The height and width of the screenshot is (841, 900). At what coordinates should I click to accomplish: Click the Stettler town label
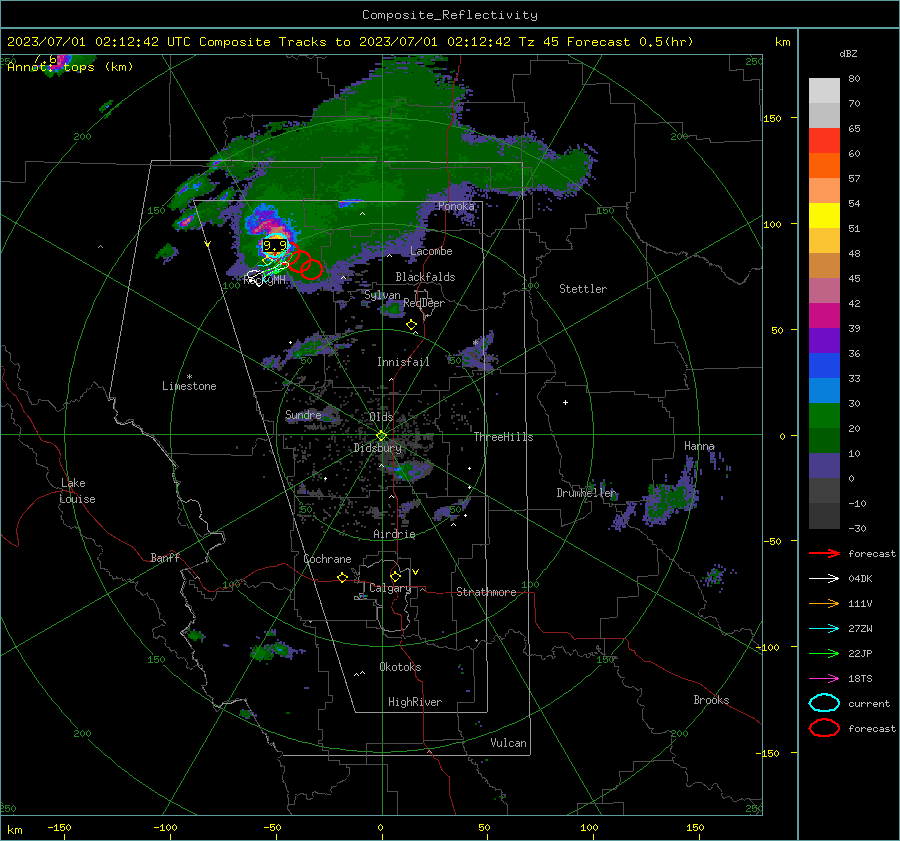click(583, 289)
